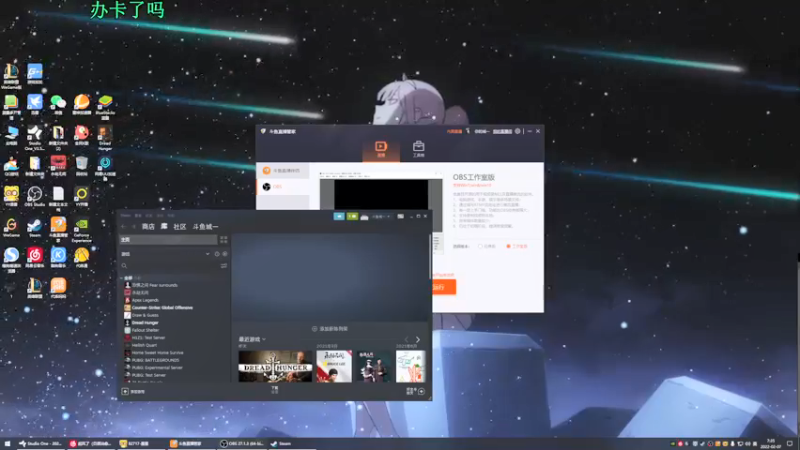
Task: Open Steam friends and chat at bottom right
Action: tap(415, 391)
